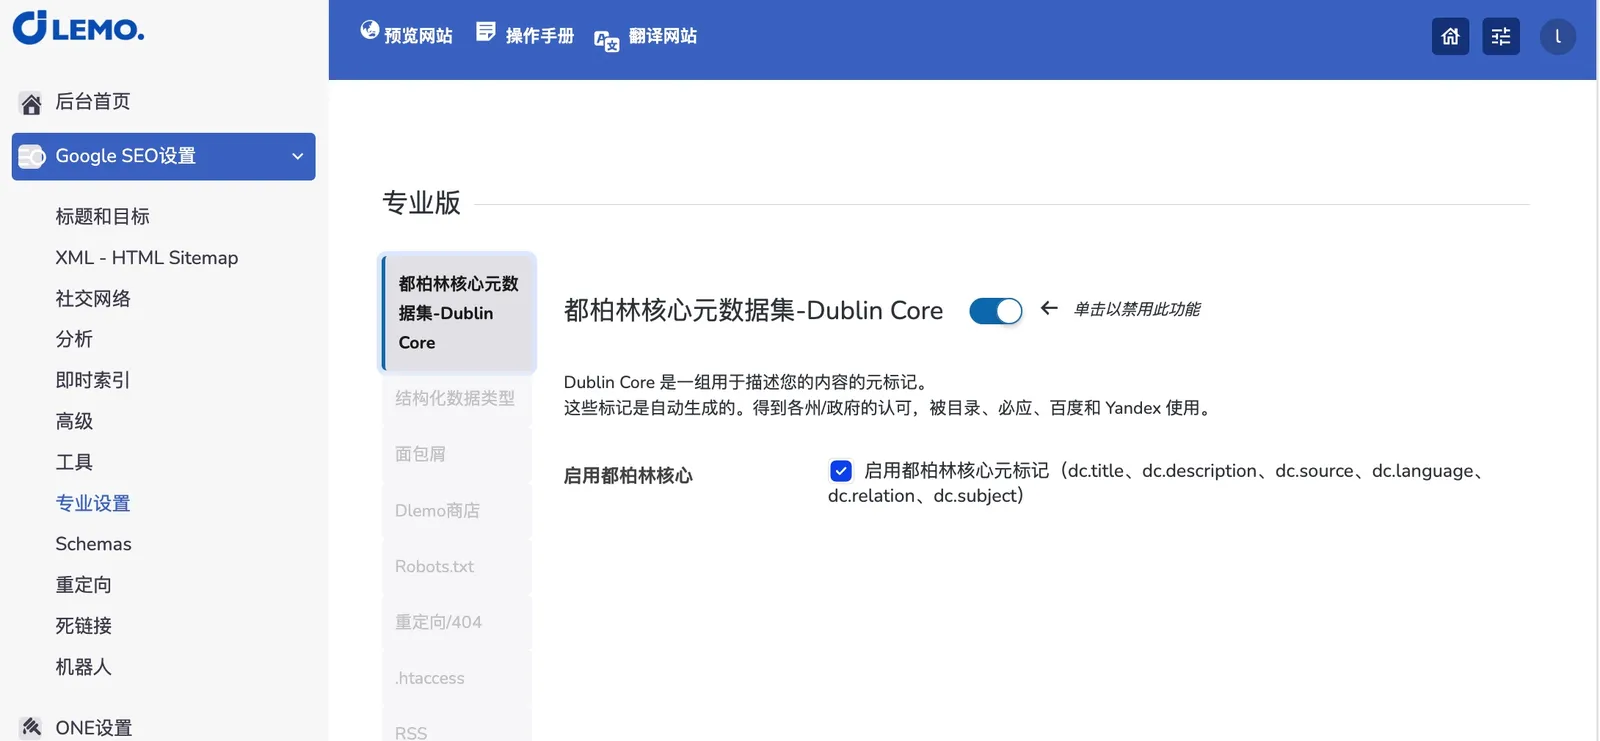Open 操作手册 via its document icon
Image resolution: width=1600 pixels, height=741 pixels.
486,32
